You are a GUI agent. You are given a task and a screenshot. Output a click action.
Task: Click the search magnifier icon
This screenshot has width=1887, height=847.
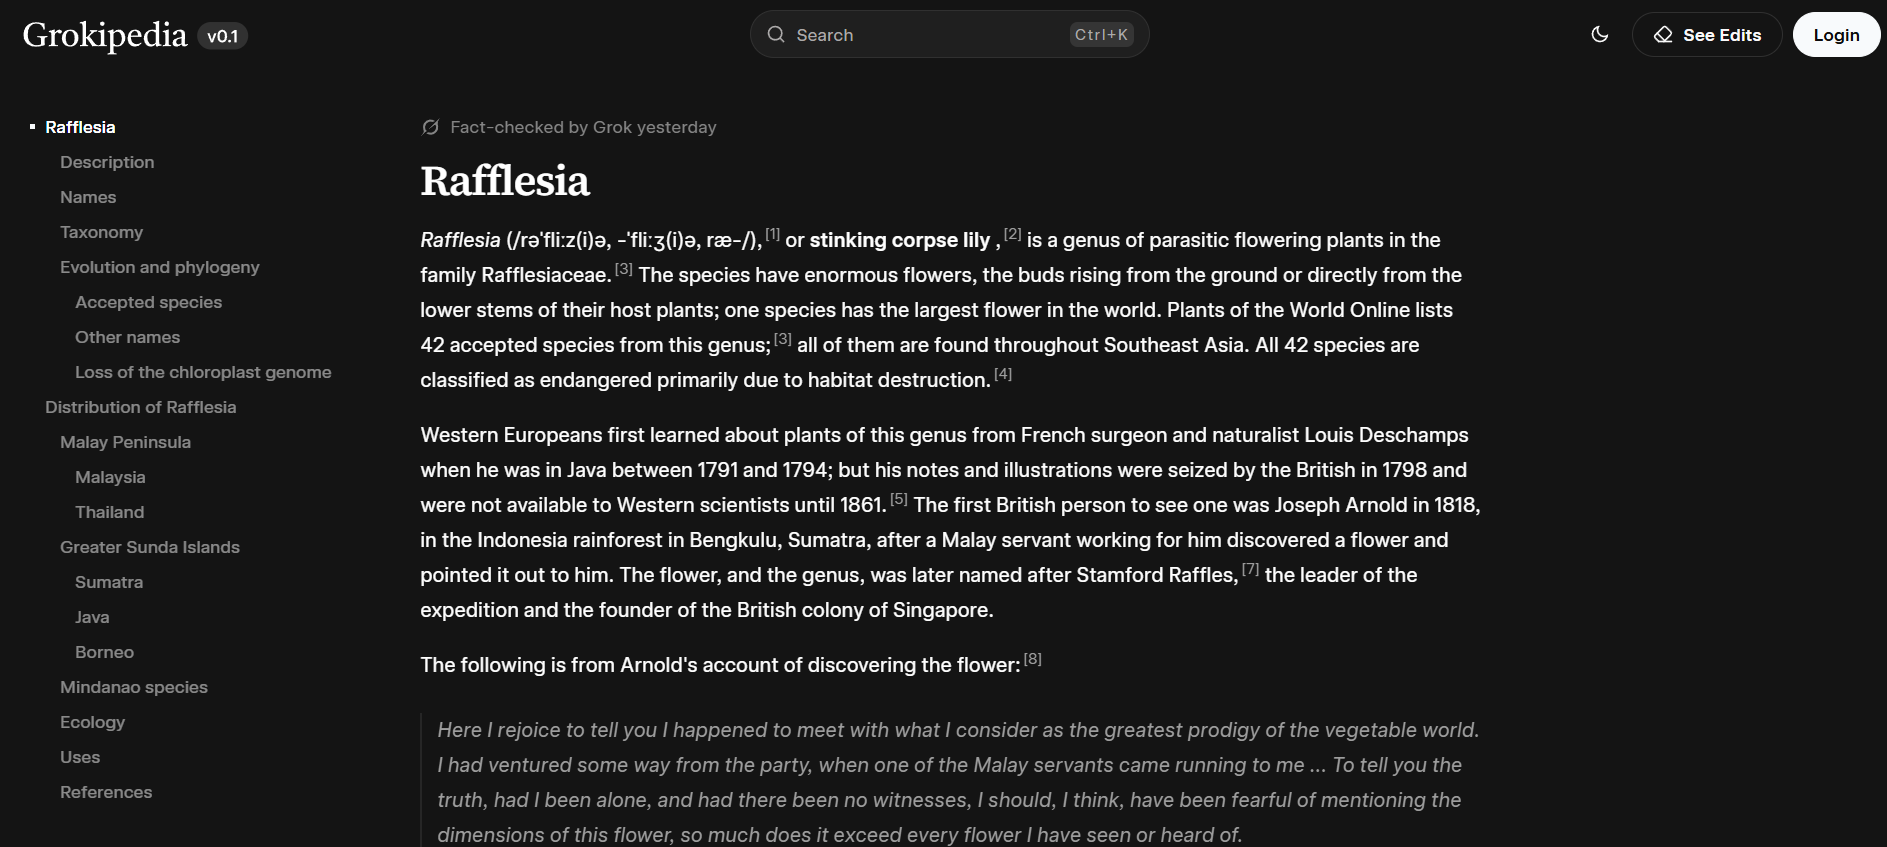[x=776, y=35]
